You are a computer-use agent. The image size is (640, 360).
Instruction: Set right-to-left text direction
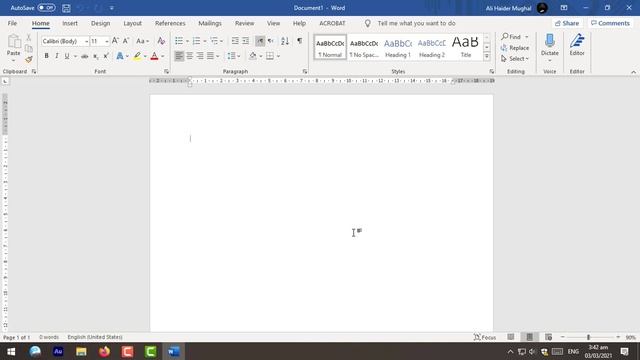[x=270, y=41]
